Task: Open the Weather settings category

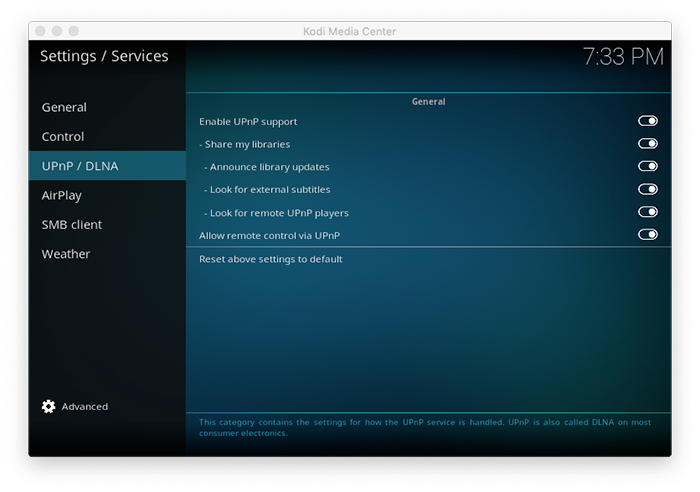Action: (x=107, y=254)
